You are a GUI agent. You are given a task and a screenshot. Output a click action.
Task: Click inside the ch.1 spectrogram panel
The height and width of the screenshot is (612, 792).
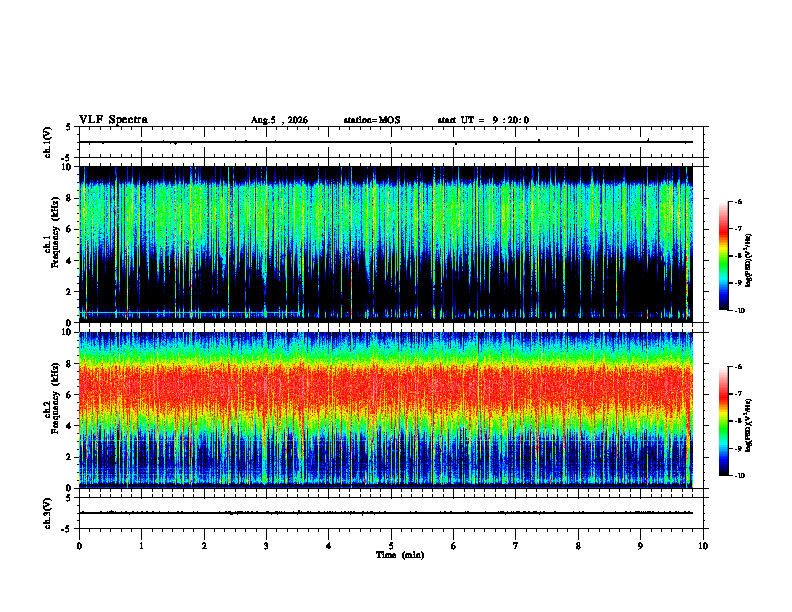click(386, 244)
